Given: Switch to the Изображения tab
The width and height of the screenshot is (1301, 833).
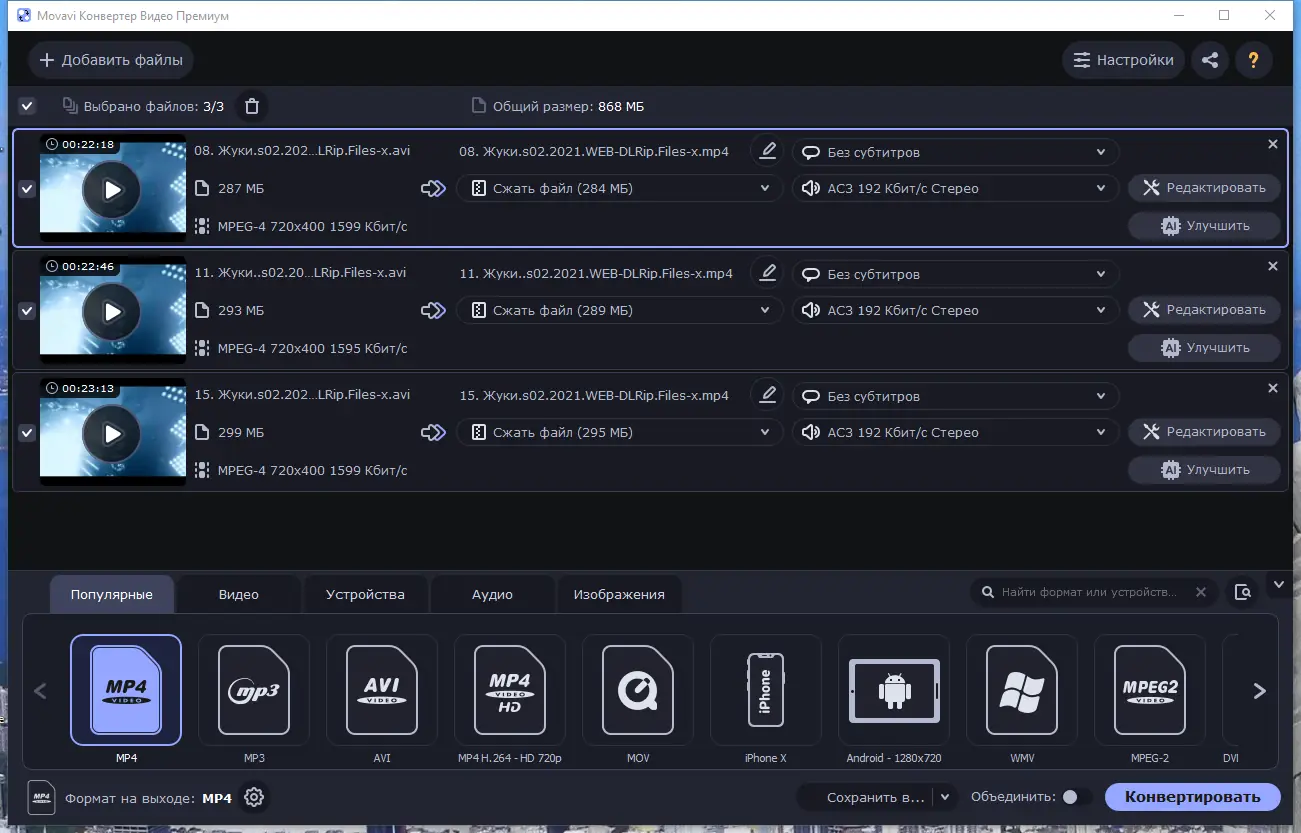Looking at the screenshot, I should point(619,594).
